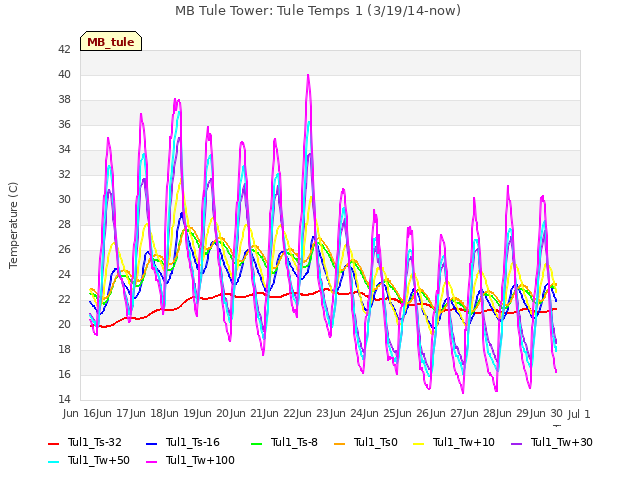Click the red Tul1_Ts-32 legend swatch
The image size is (640, 480).
click(53, 443)
